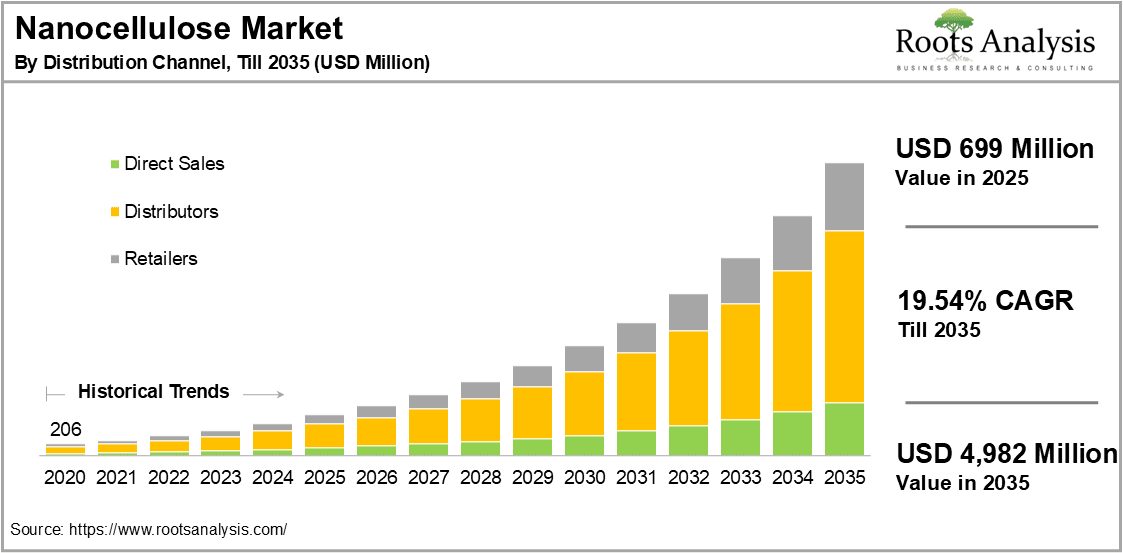This screenshot has width=1123, height=553.
Task: Click the yellow Distributors segment of 2025 bar
Action: (324, 436)
